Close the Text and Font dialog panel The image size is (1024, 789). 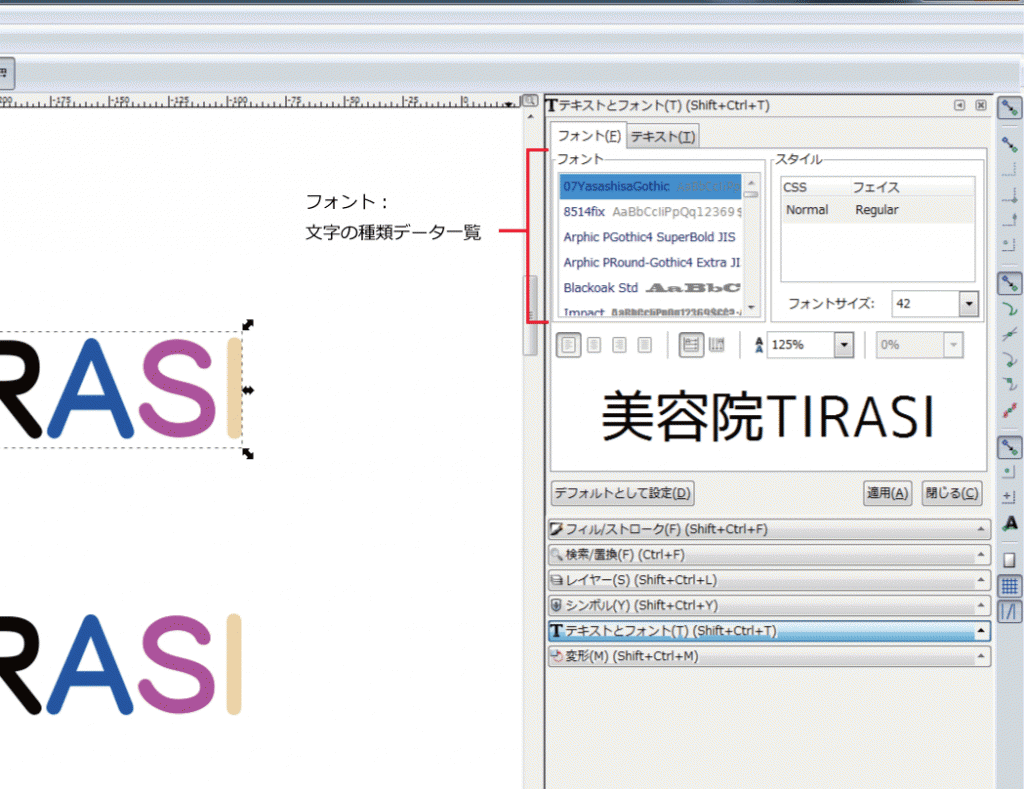[981, 105]
